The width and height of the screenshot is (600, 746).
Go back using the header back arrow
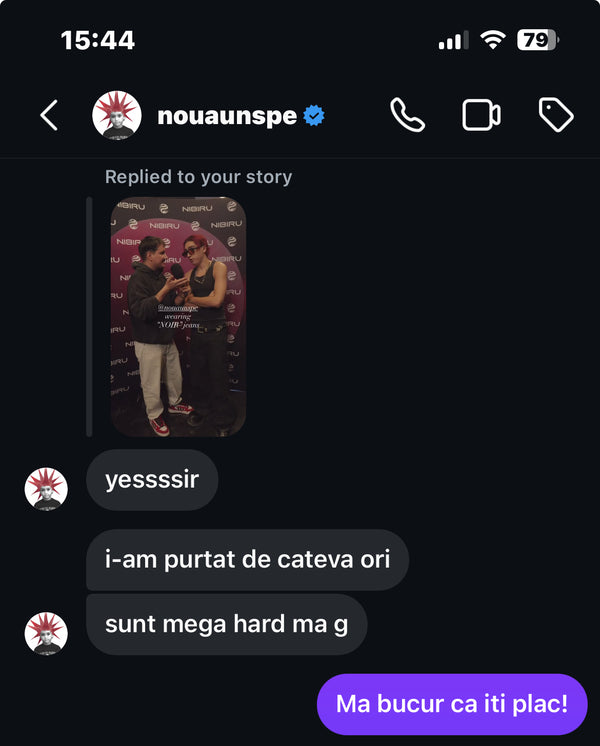click(48, 116)
